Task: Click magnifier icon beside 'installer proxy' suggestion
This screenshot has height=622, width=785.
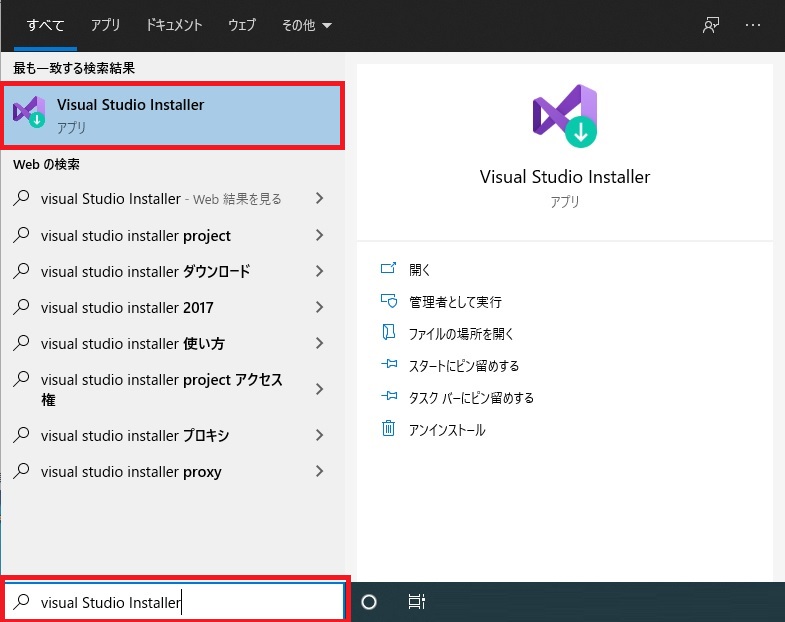Action: [21, 471]
